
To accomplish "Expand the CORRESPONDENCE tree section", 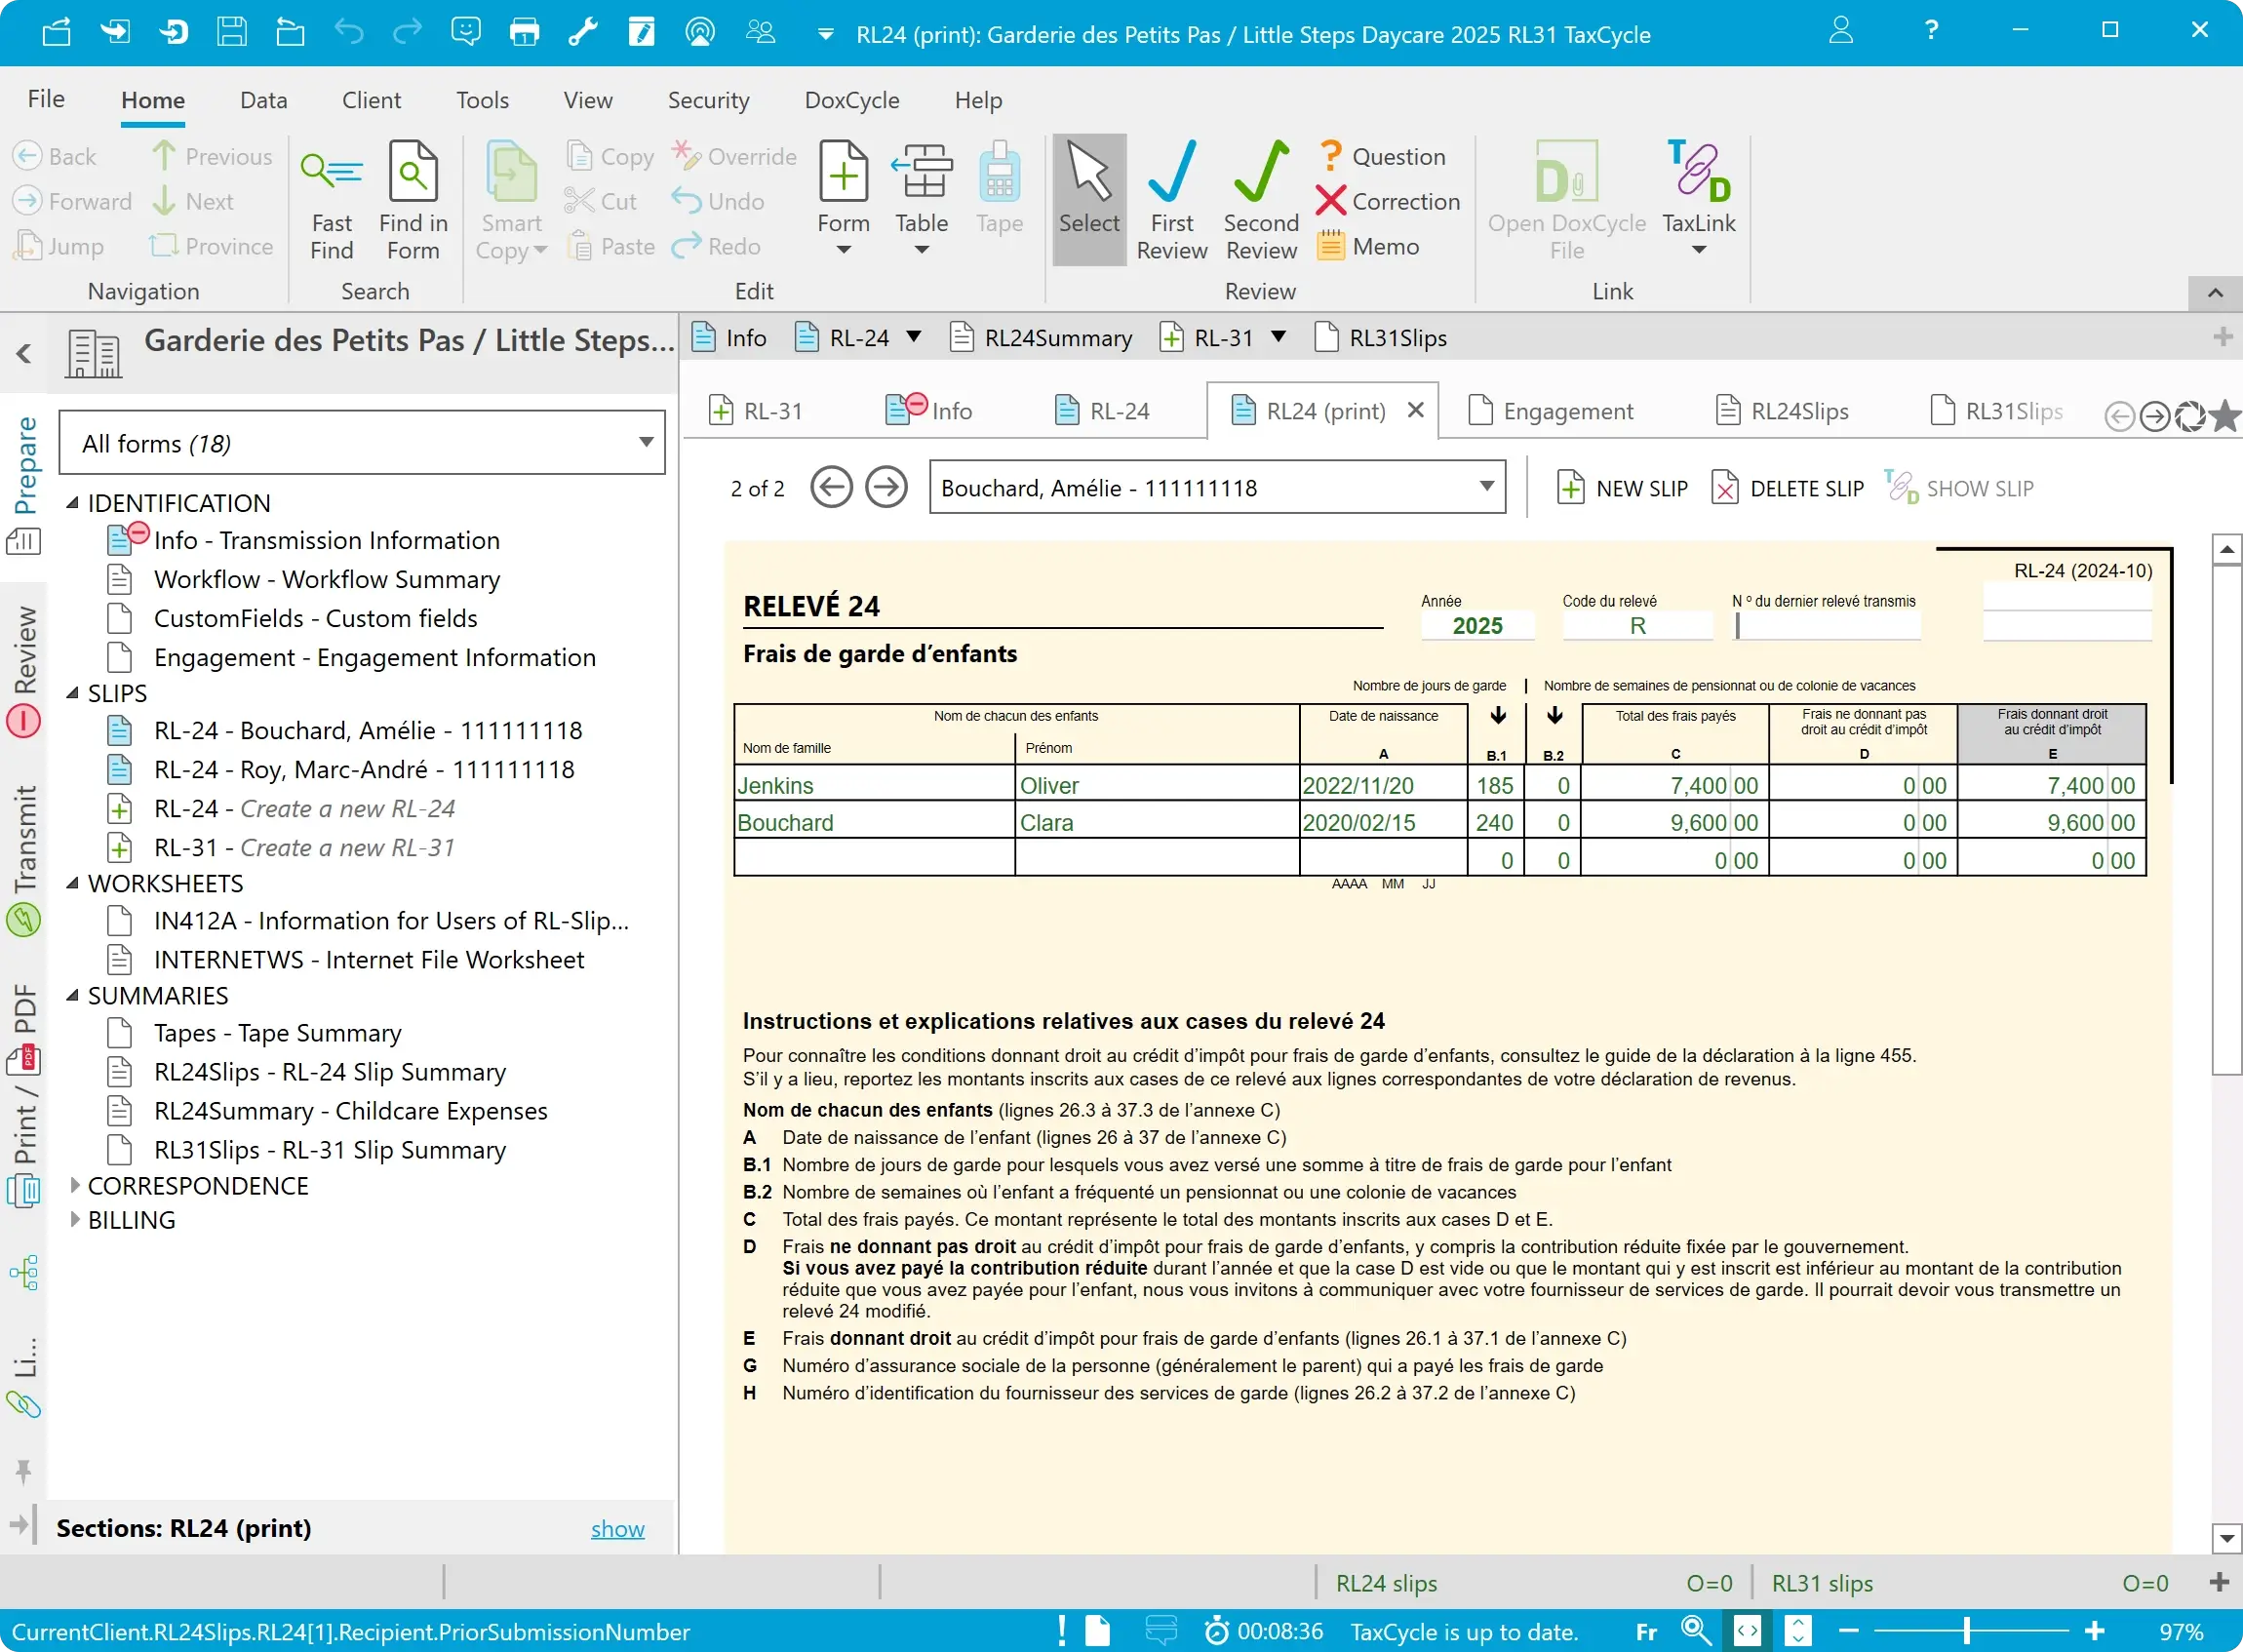I will [75, 1186].
